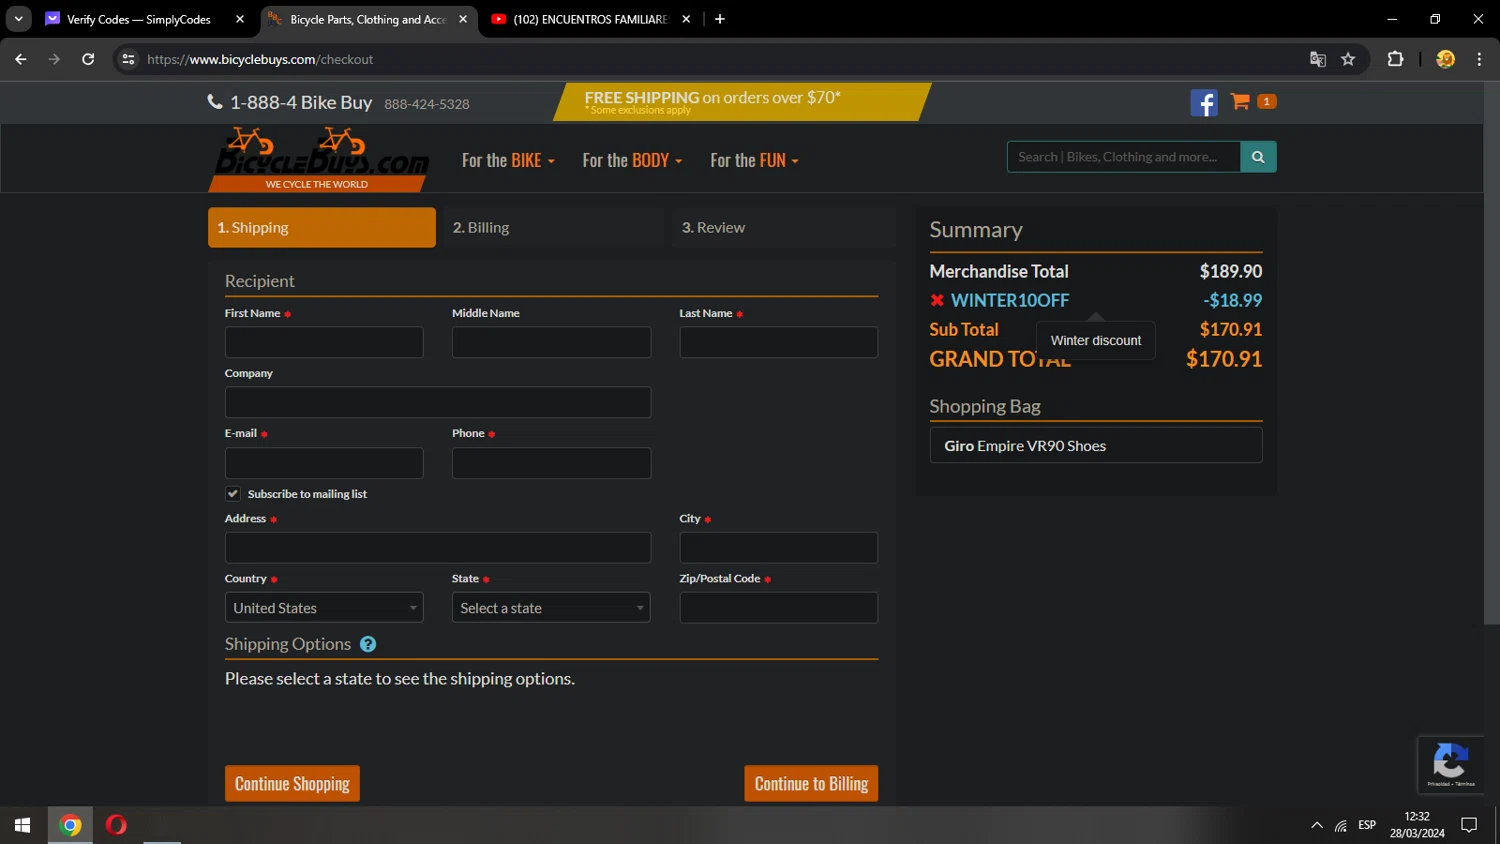1500x844 pixels.
Task: Click the browser back arrow
Action: [x=21, y=59]
